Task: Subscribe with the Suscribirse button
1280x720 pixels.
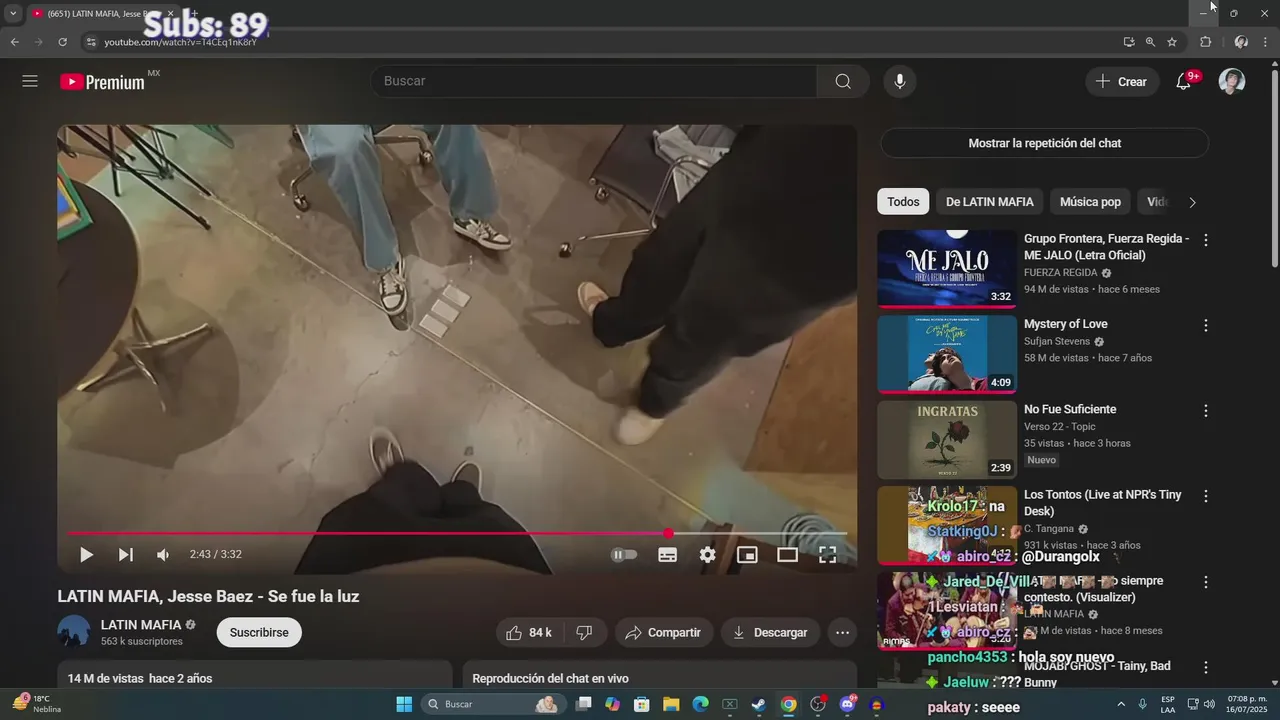Action: (x=259, y=632)
